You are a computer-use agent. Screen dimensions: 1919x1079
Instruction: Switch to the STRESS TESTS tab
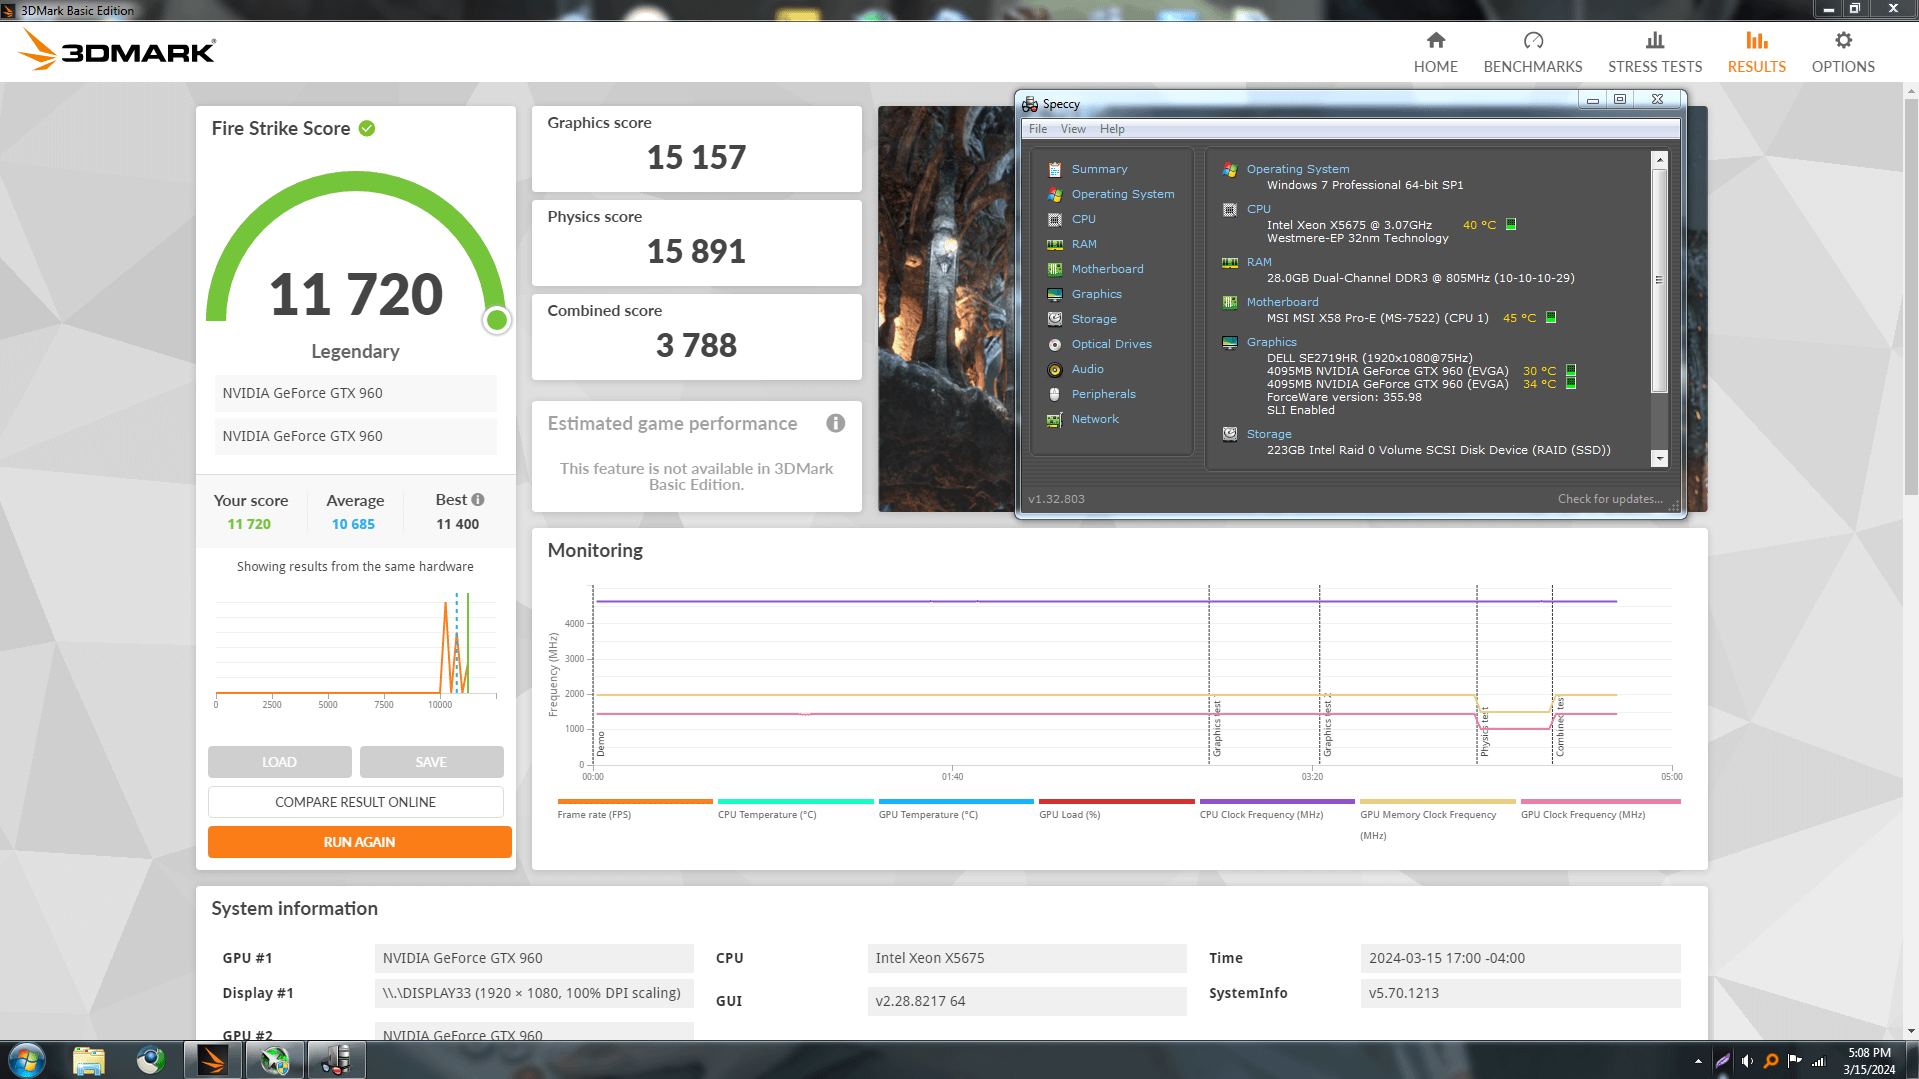pyautogui.click(x=1655, y=52)
